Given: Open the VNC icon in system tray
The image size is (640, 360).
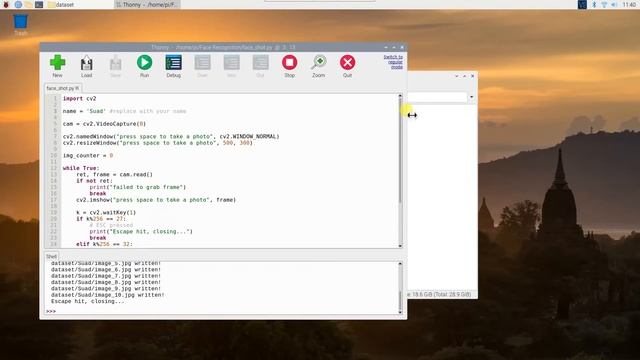Looking at the screenshot, I should tap(582, 4).
